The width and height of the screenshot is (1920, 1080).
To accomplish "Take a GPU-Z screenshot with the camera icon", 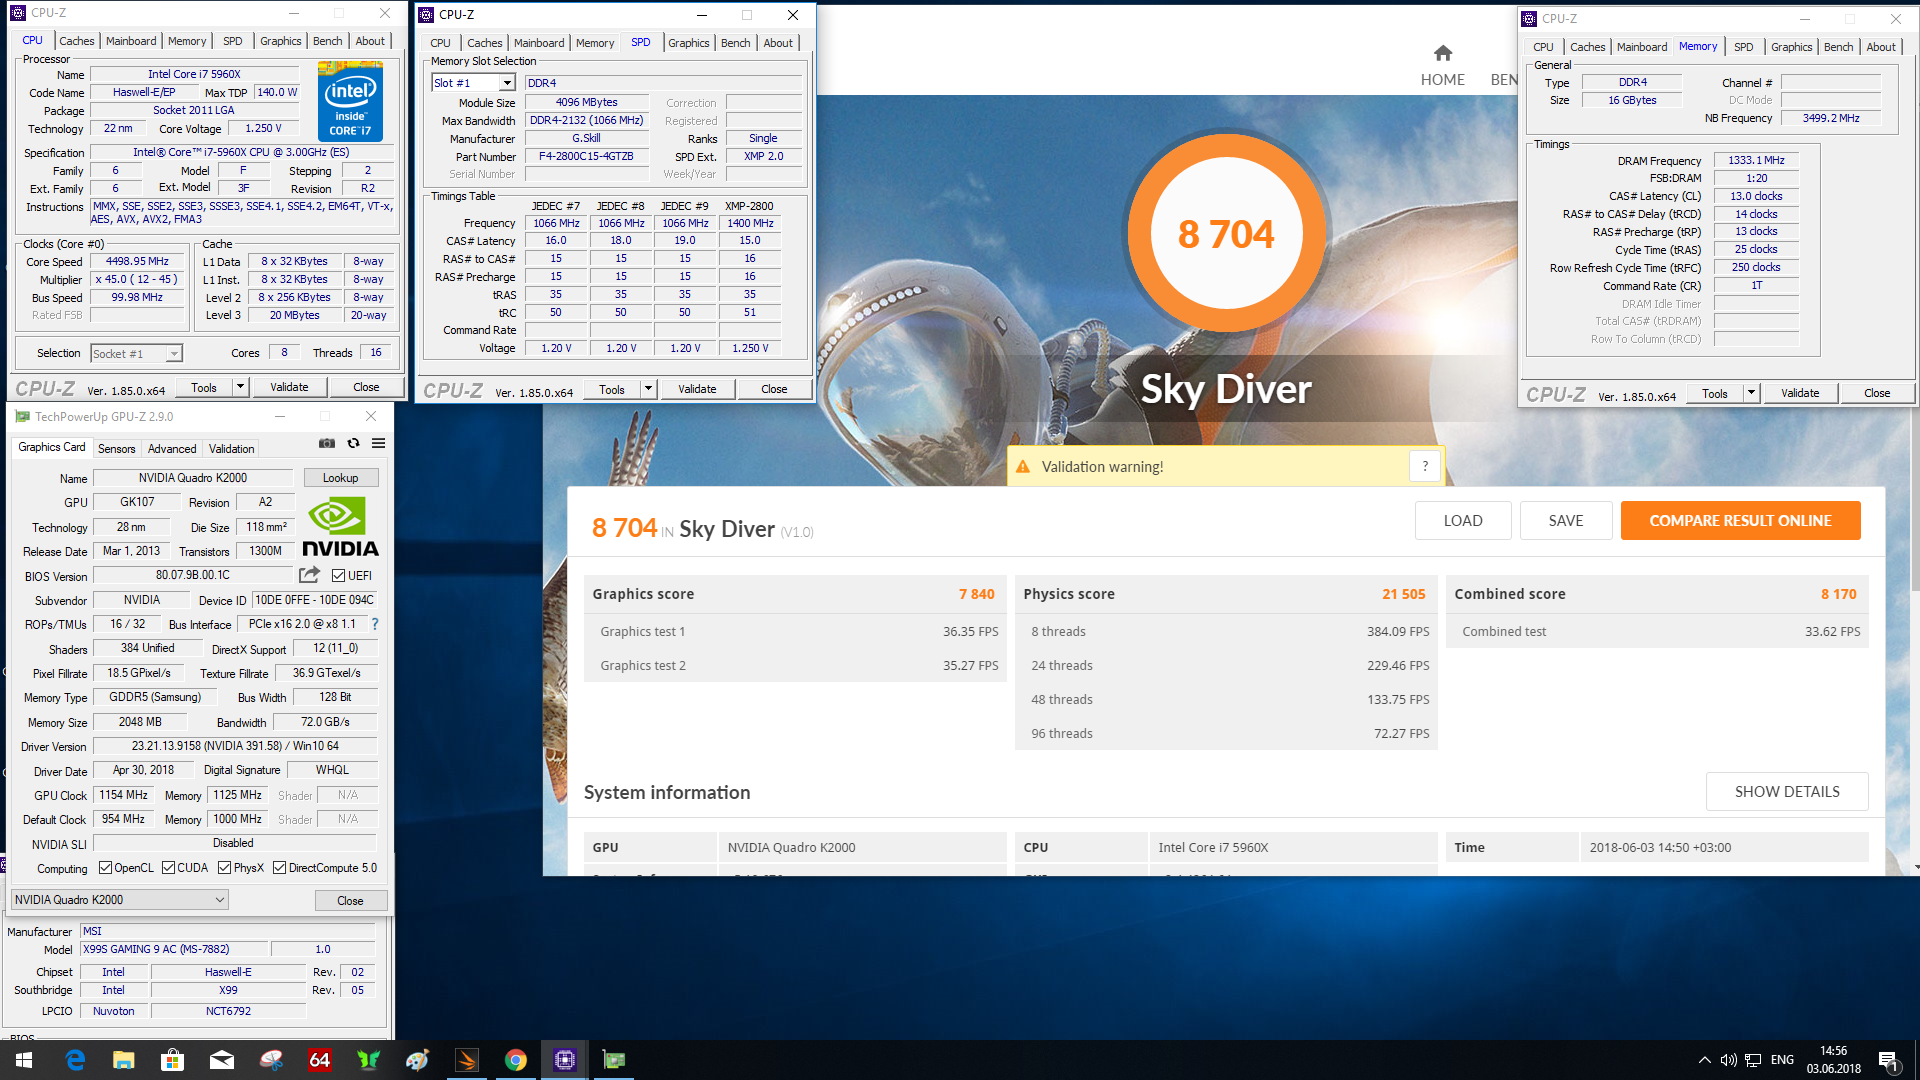I will coord(327,443).
